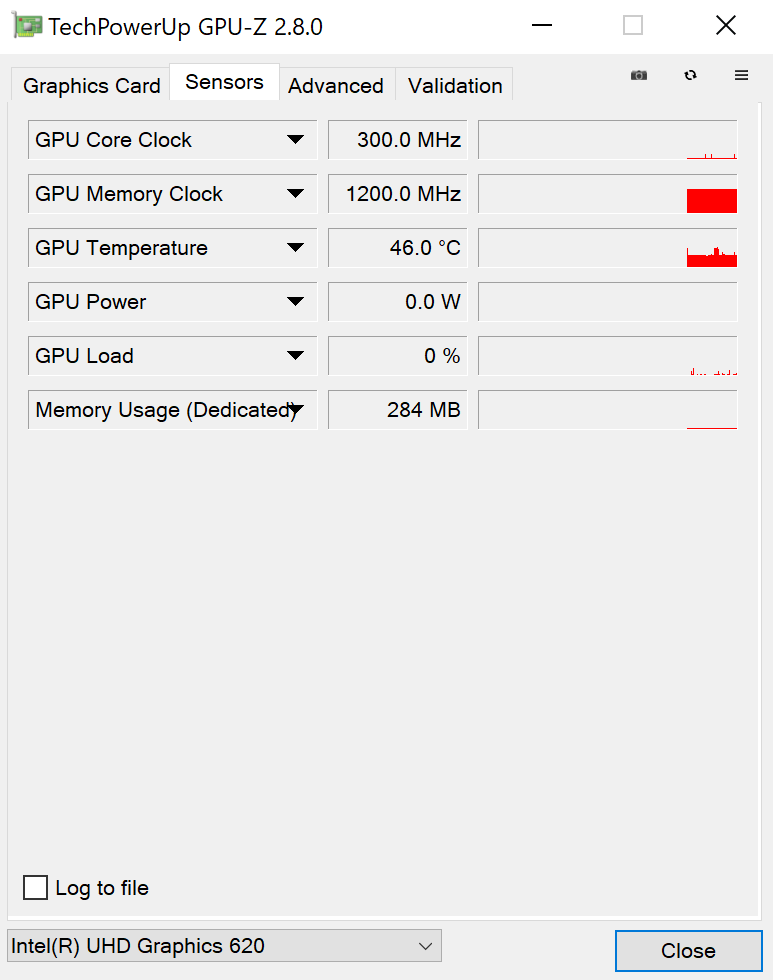This screenshot has width=773, height=980.
Task: Go to the Validation tab
Action: tap(455, 86)
